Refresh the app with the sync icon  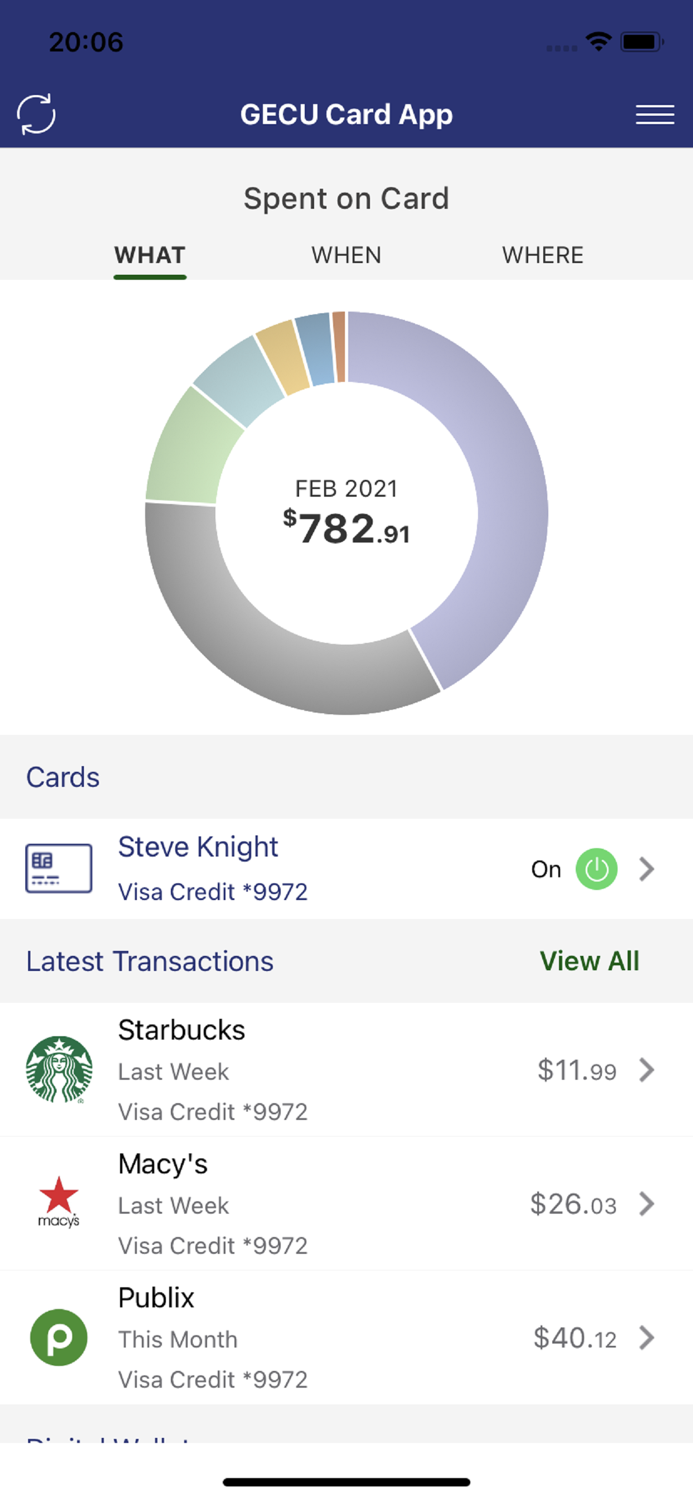point(36,114)
